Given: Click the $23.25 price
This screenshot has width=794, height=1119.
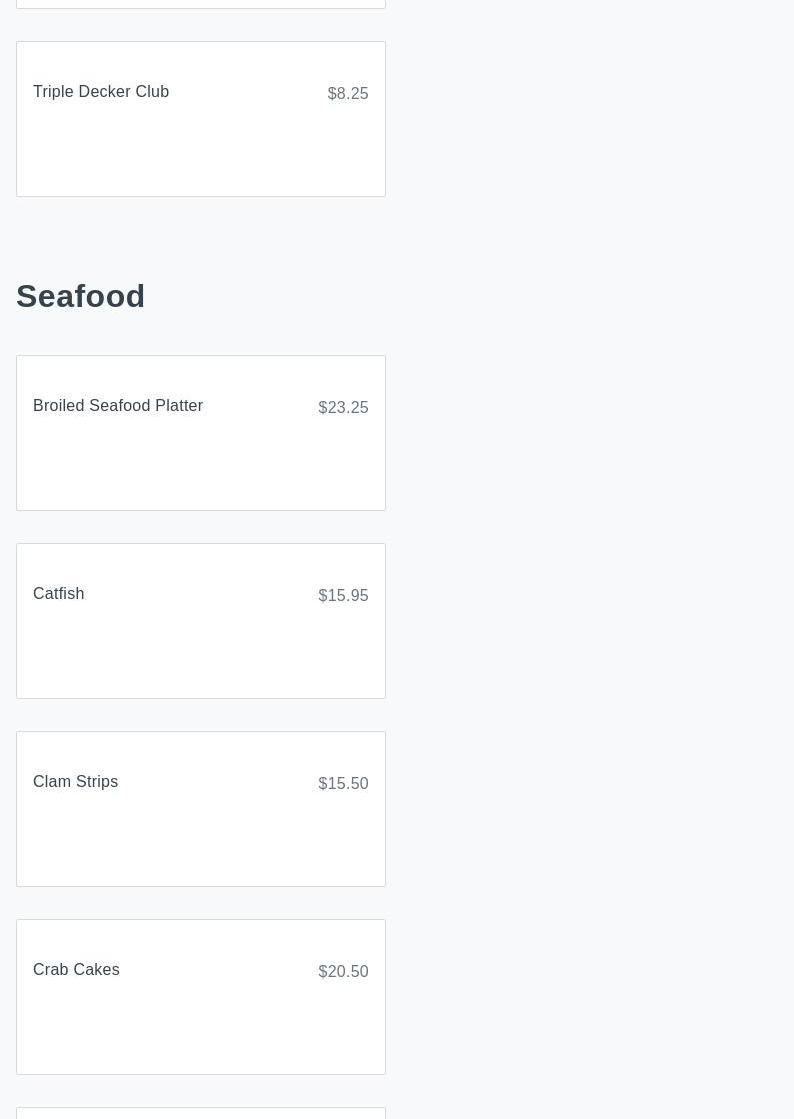Looking at the screenshot, I should tap(343, 408).
